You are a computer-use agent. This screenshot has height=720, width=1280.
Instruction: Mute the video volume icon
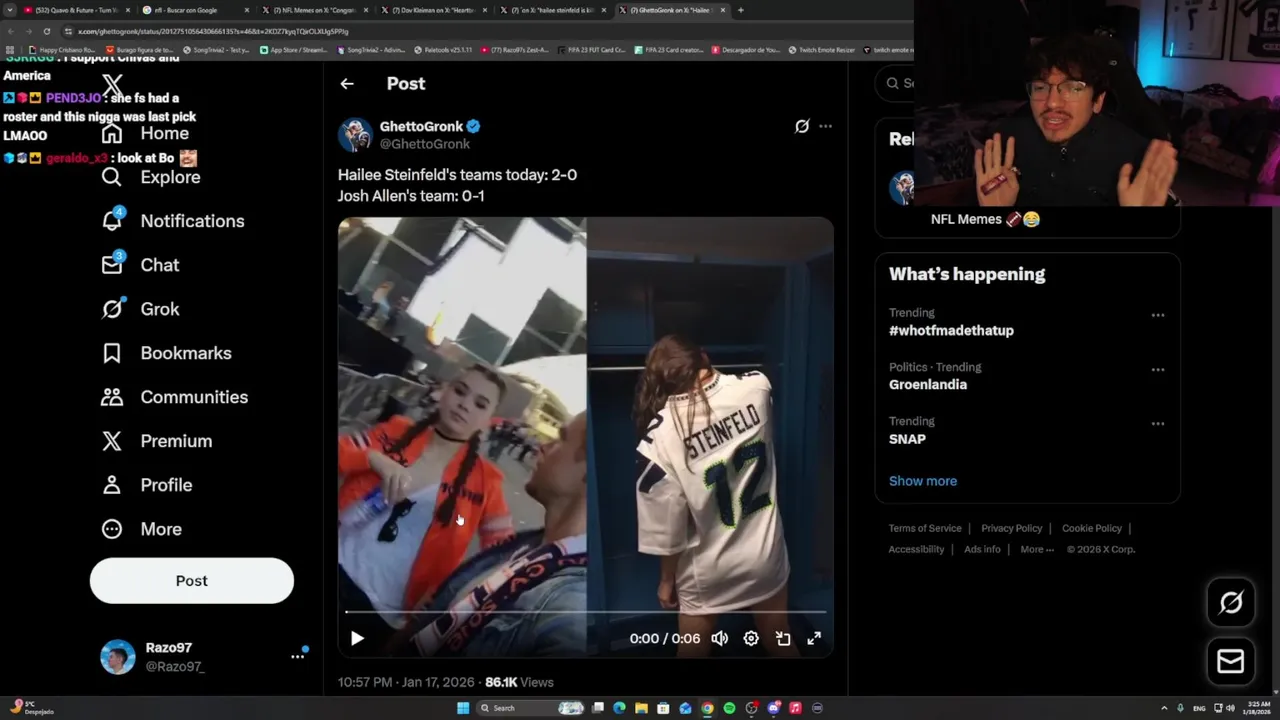click(x=719, y=638)
